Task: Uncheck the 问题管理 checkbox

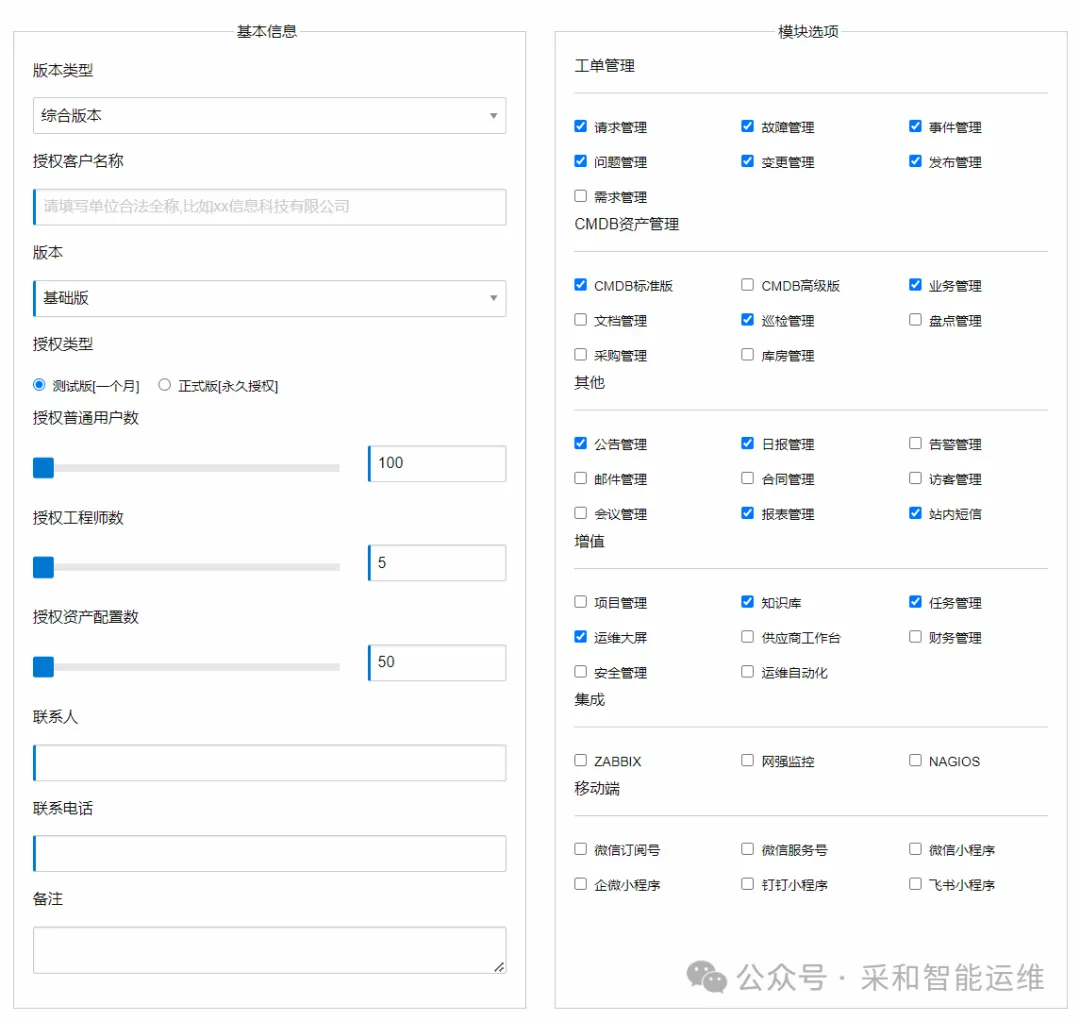Action: 581,161
